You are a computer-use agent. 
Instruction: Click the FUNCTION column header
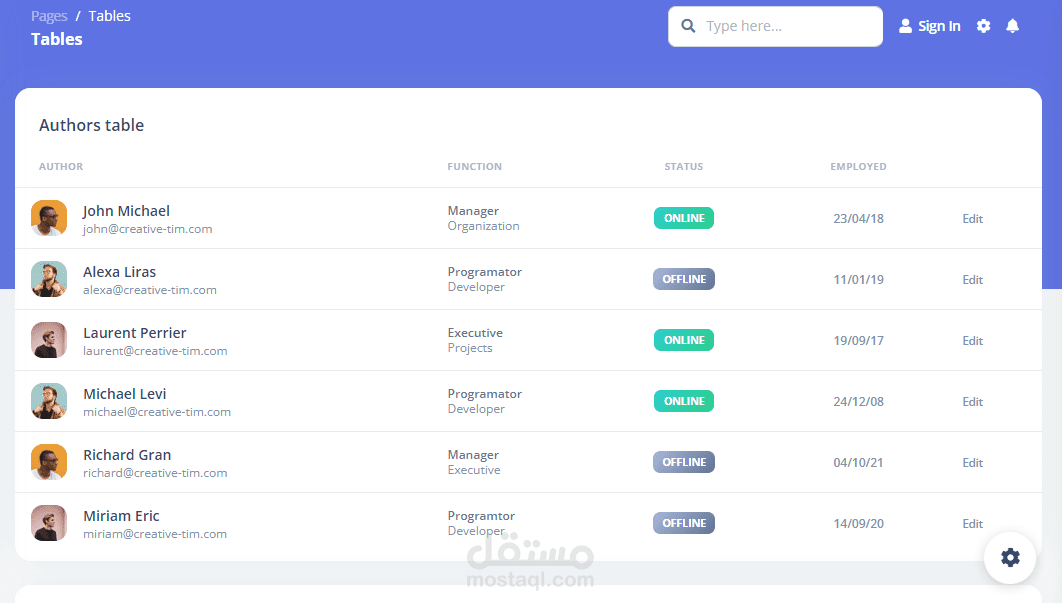pos(475,167)
